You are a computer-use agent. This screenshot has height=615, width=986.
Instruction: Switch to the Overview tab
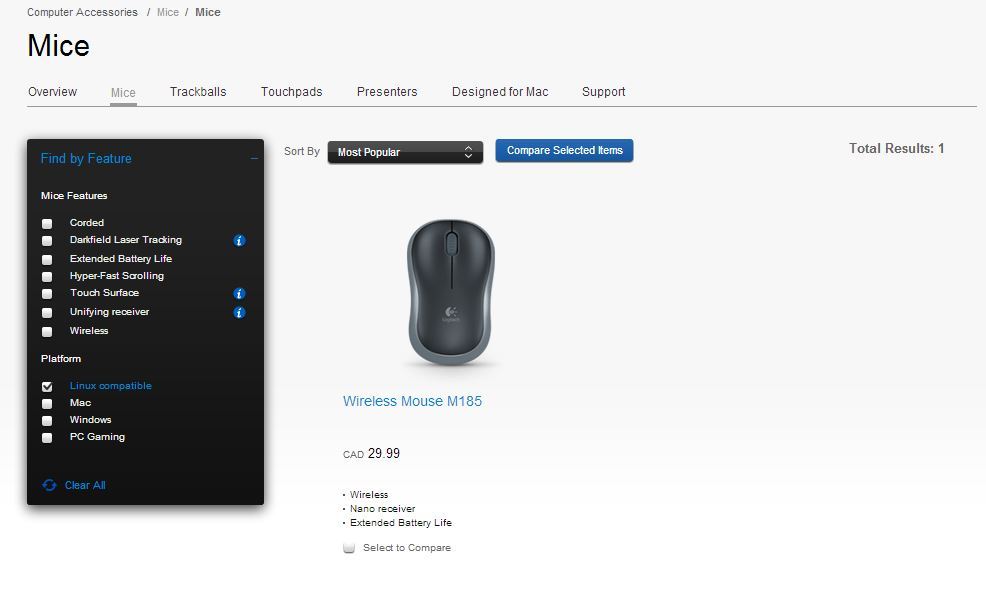(x=52, y=91)
